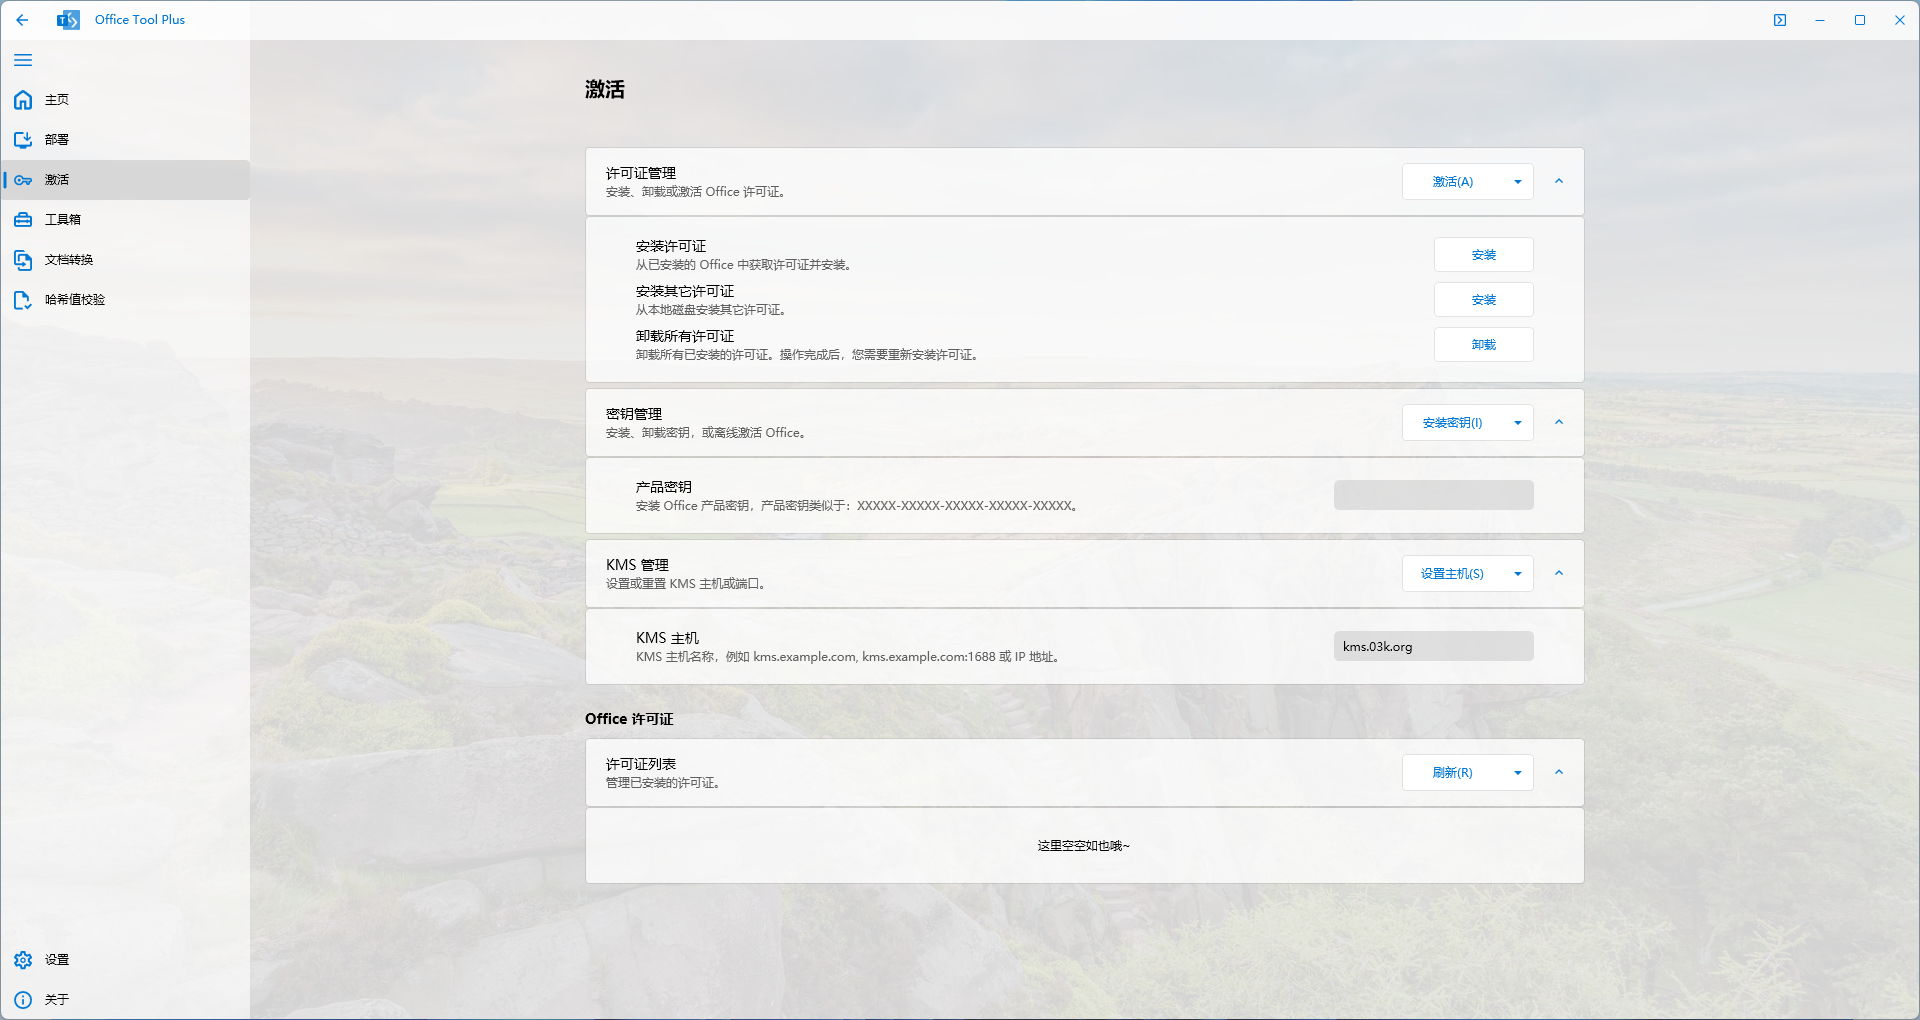Collapse the KMS 管理 section chevron
The image size is (1920, 1020).
[x=1559, y=573]
